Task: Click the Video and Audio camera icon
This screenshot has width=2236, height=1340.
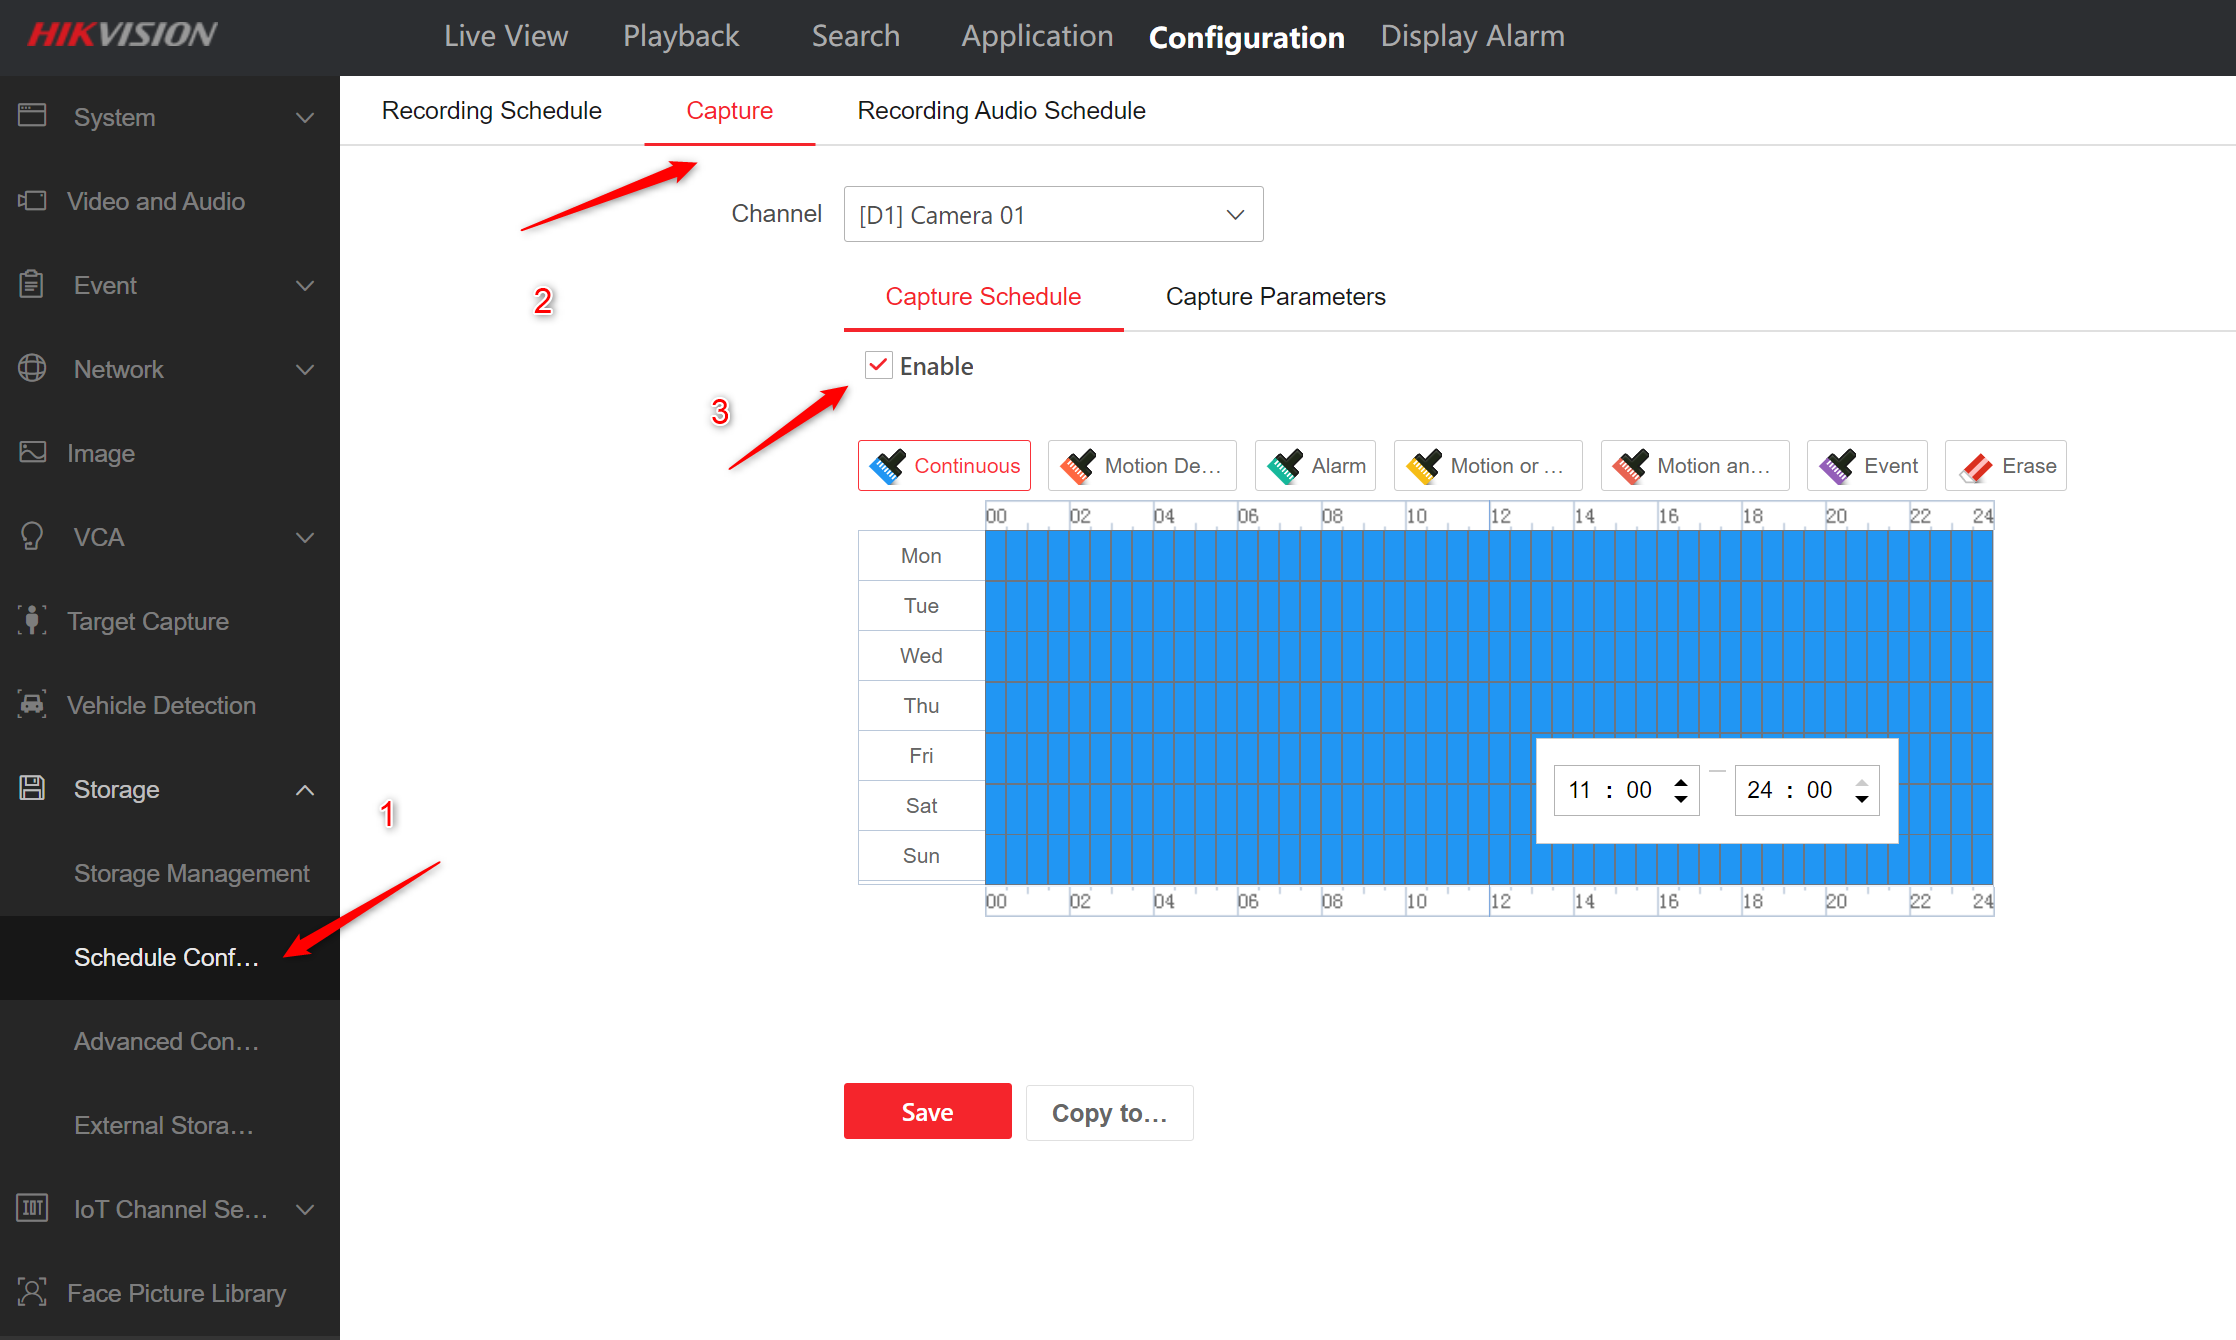Action: (x=32, y=201)
